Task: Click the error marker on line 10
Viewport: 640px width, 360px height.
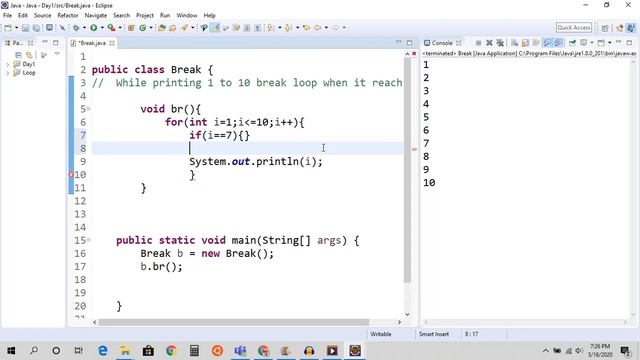Action: coord(71,175)
